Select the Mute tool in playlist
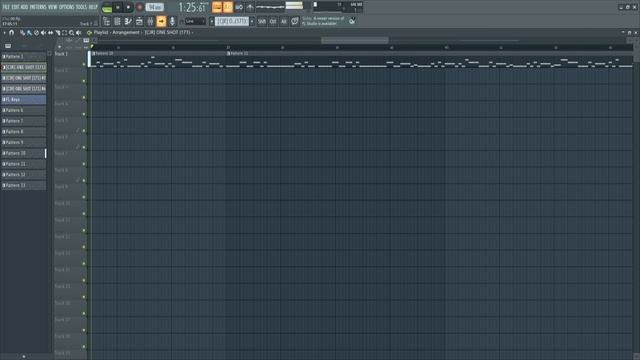This screenshot has height=360, width=640. click(x=43, y=33)
